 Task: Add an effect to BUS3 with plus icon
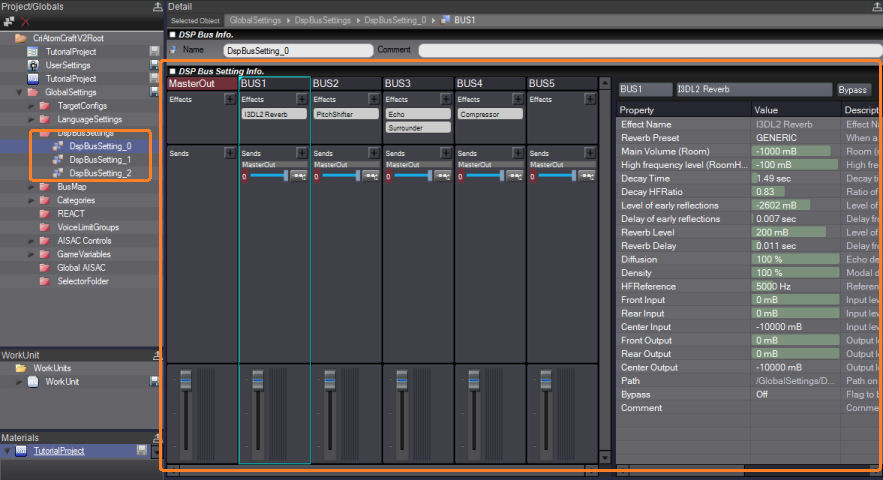(446, 99)
